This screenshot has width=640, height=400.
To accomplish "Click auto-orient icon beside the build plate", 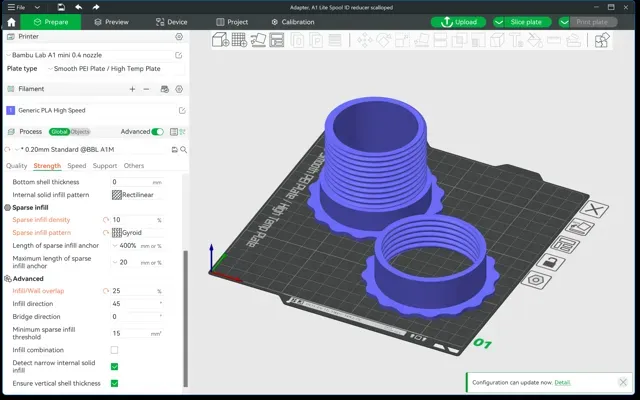I will pos(580,227).
